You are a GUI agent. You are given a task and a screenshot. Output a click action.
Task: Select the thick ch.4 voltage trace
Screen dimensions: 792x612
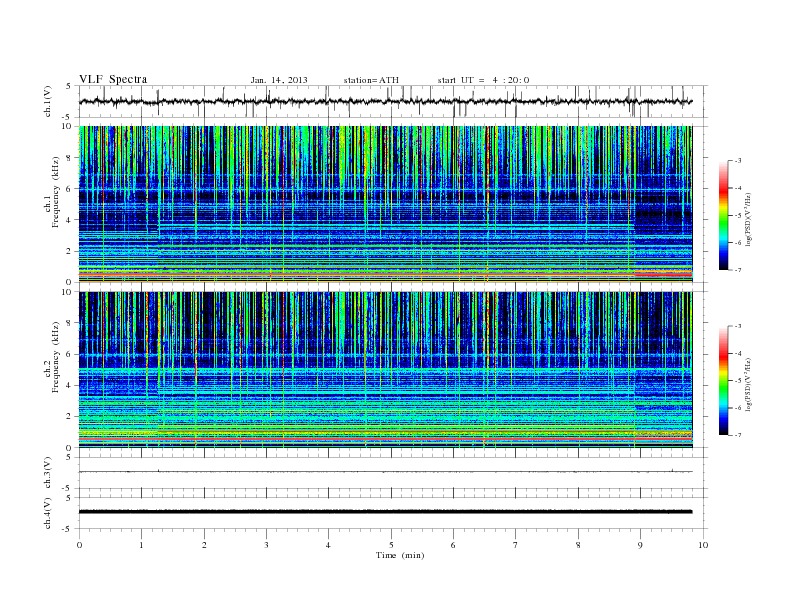pos(385,512)
